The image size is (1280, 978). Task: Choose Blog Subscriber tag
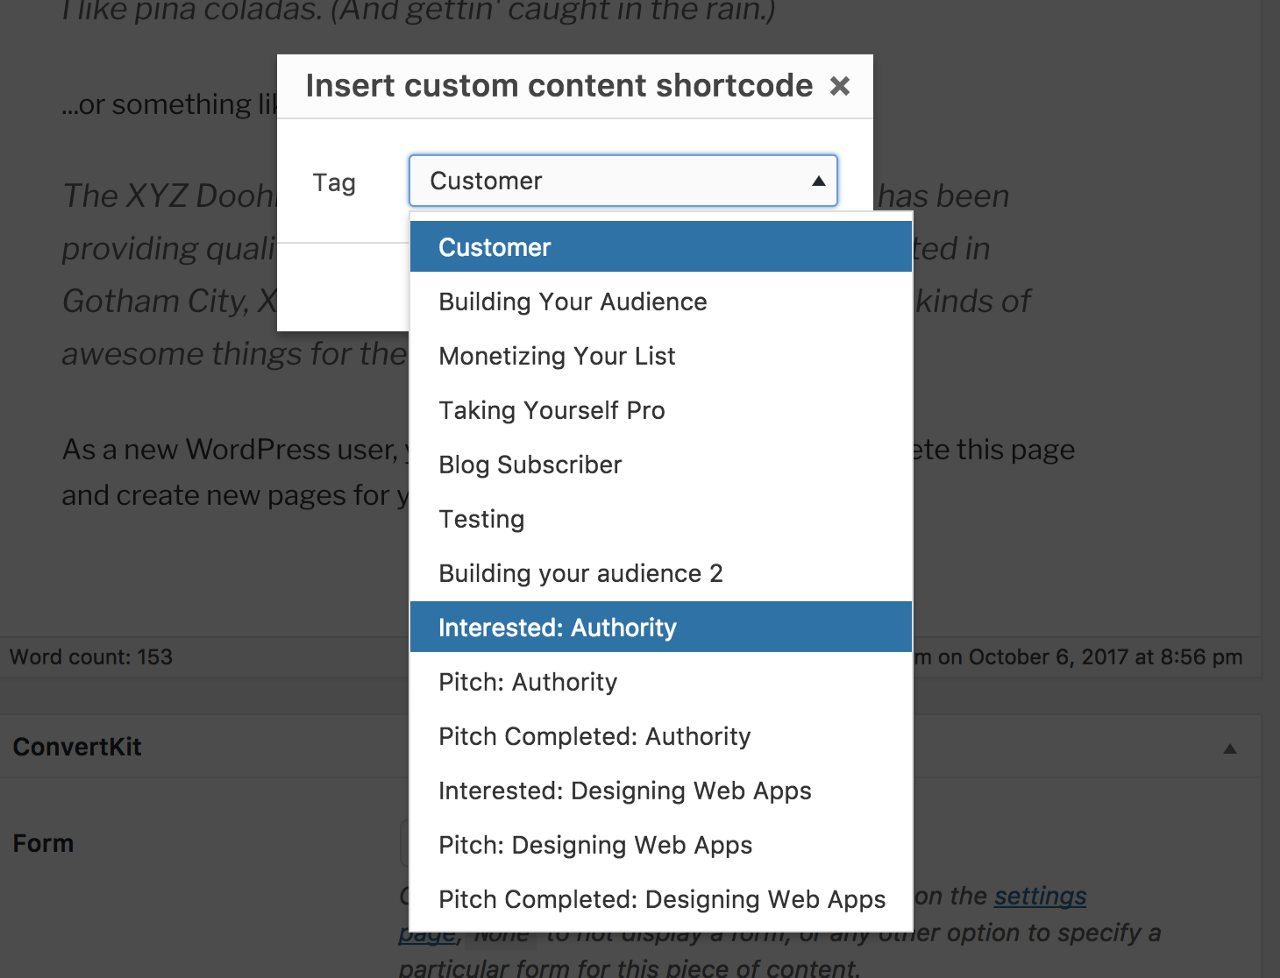(x=661, y=465)
